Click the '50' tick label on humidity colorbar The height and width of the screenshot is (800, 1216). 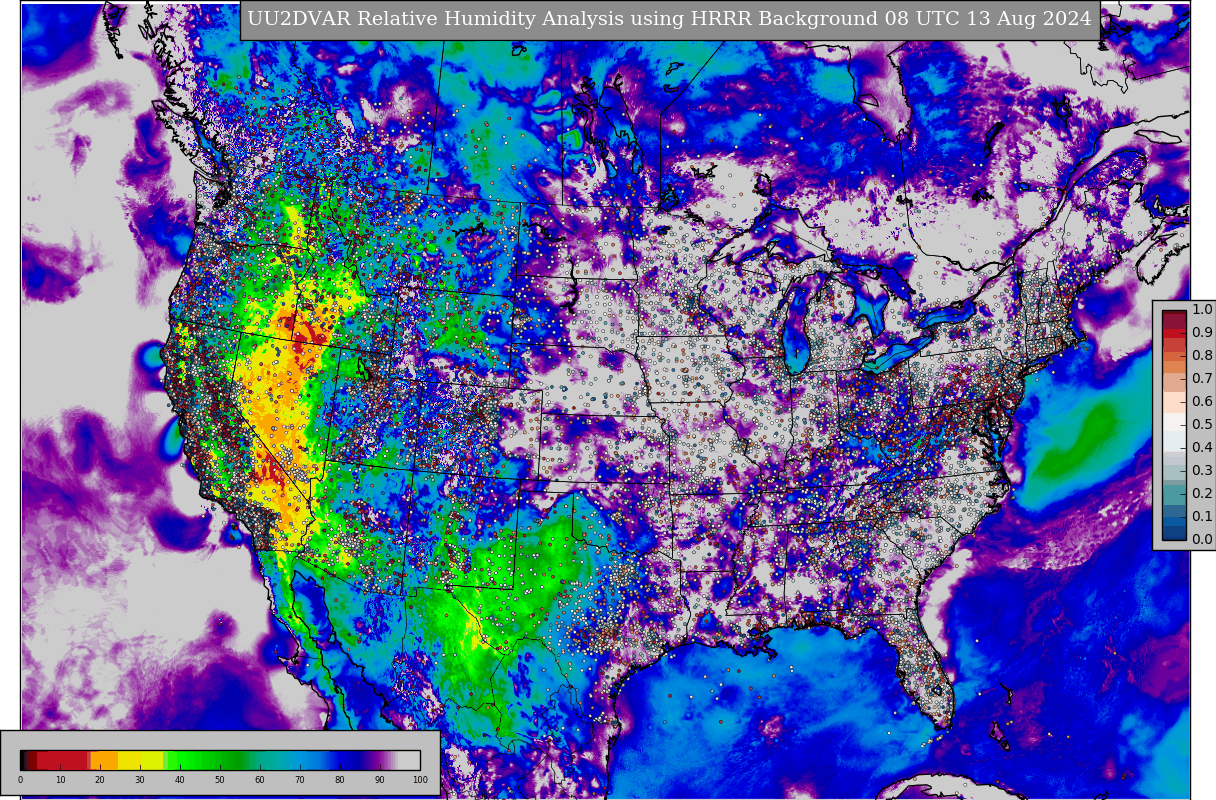(x=220, y=780)
